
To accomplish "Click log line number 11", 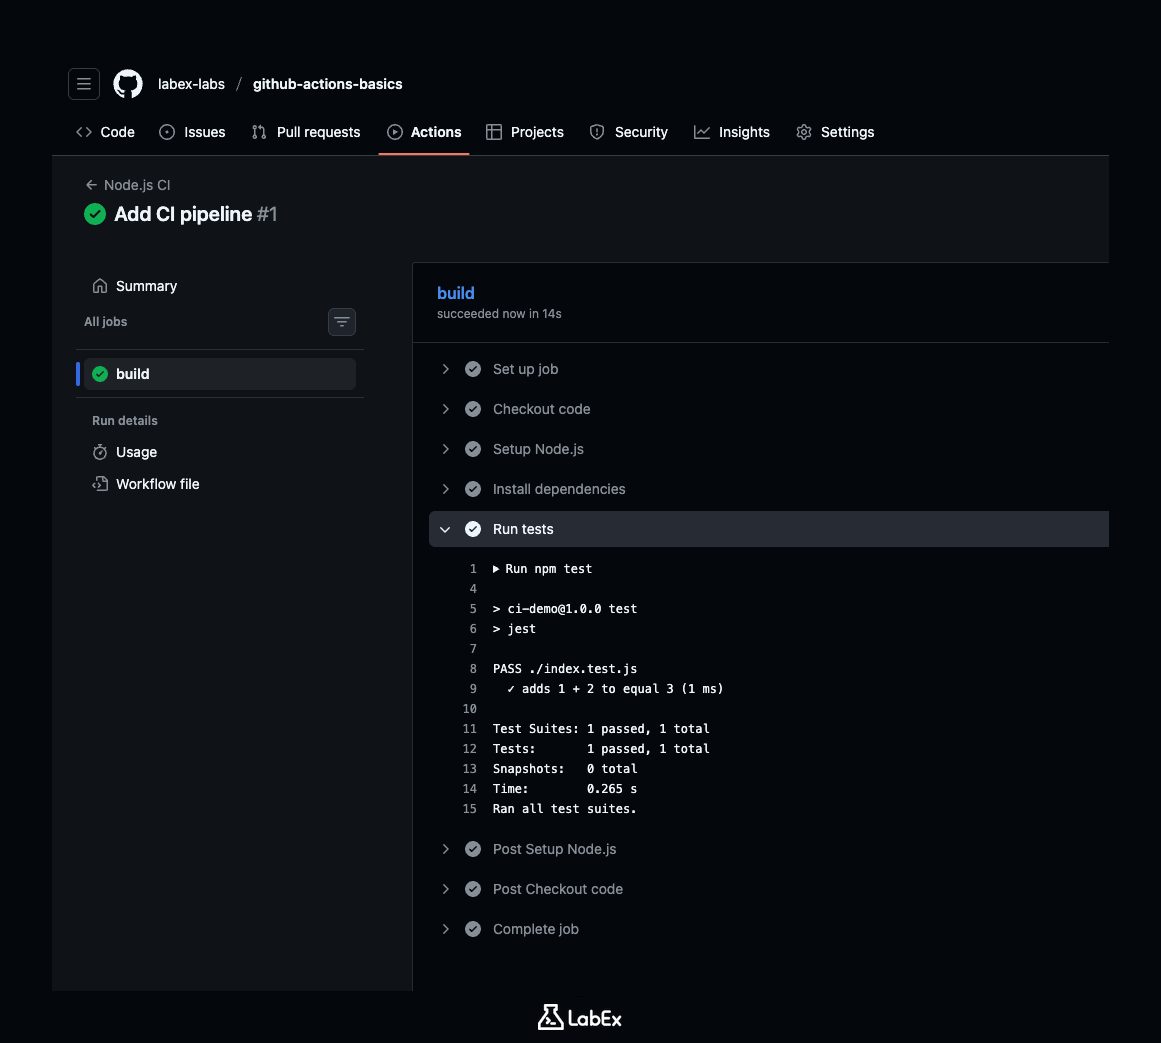I will (469, 728).
